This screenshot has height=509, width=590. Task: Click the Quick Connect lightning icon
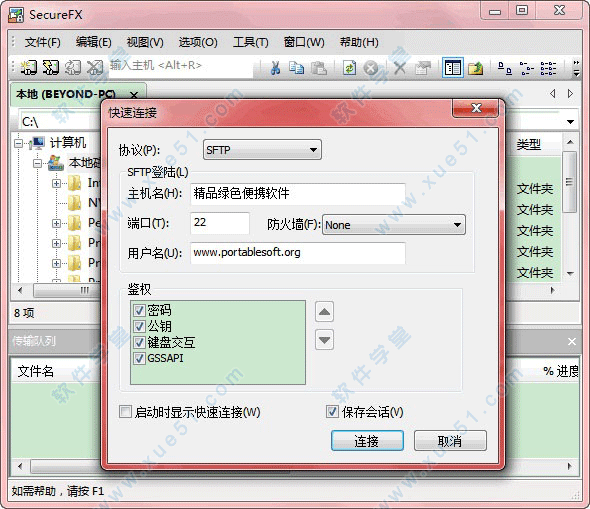[50, 67]
